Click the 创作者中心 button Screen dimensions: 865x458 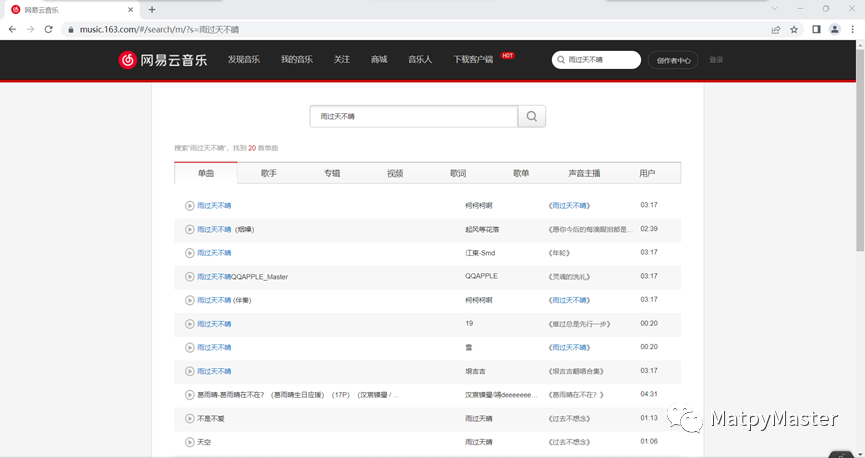coord(674,60)
